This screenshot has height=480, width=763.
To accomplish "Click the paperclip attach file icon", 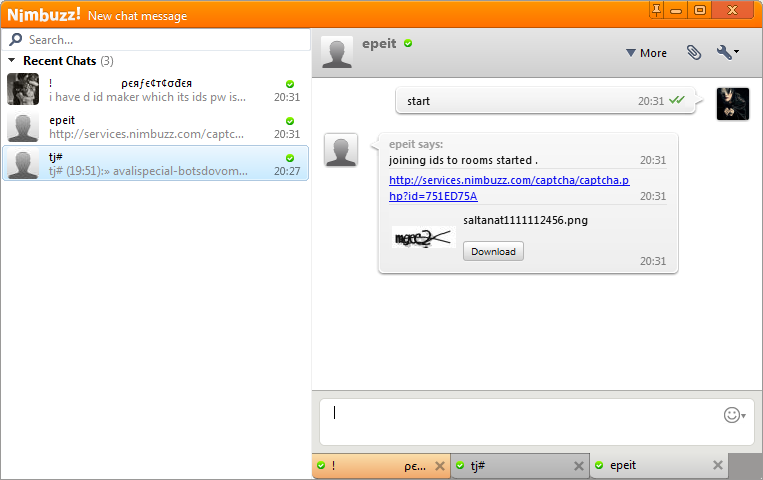I will pos(694,53).
